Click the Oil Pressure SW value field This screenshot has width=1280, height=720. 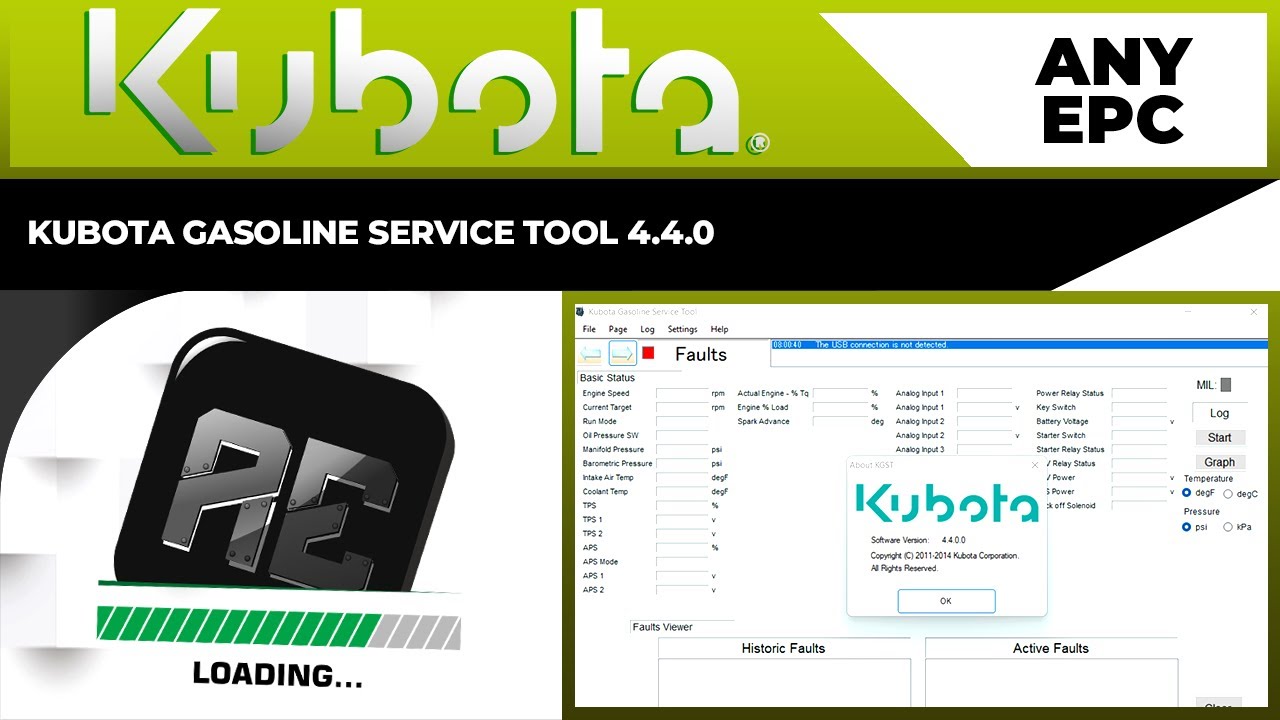(x=682, y=436)
